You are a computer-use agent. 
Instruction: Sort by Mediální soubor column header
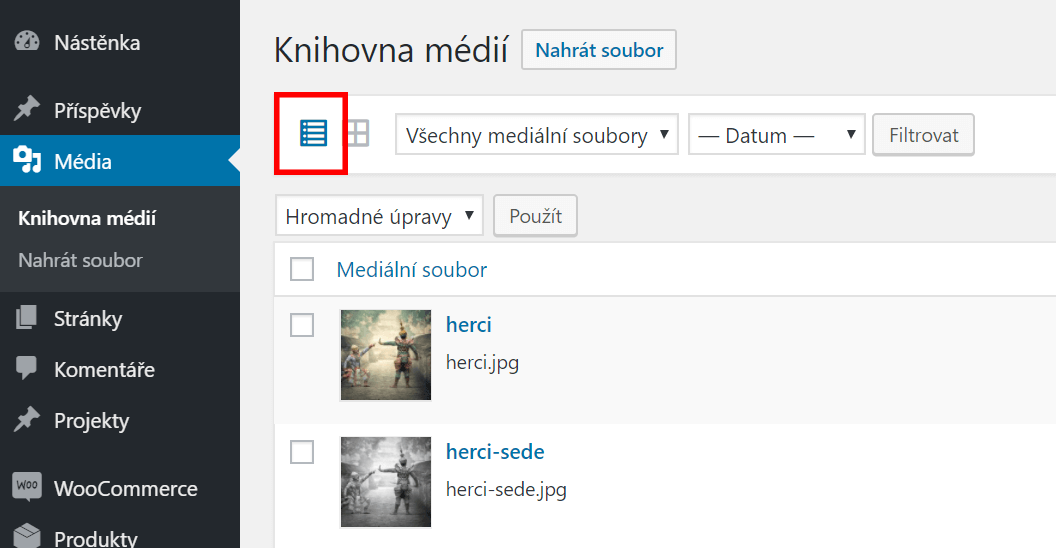click(411, 270)
